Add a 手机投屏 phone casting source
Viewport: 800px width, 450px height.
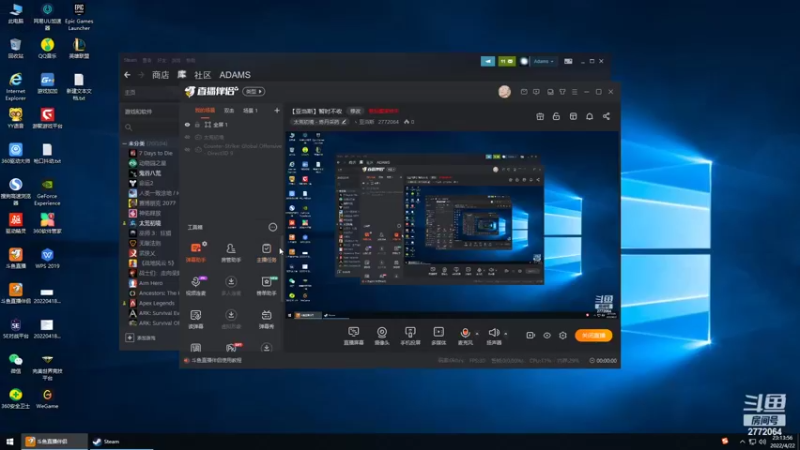[410, 336]
